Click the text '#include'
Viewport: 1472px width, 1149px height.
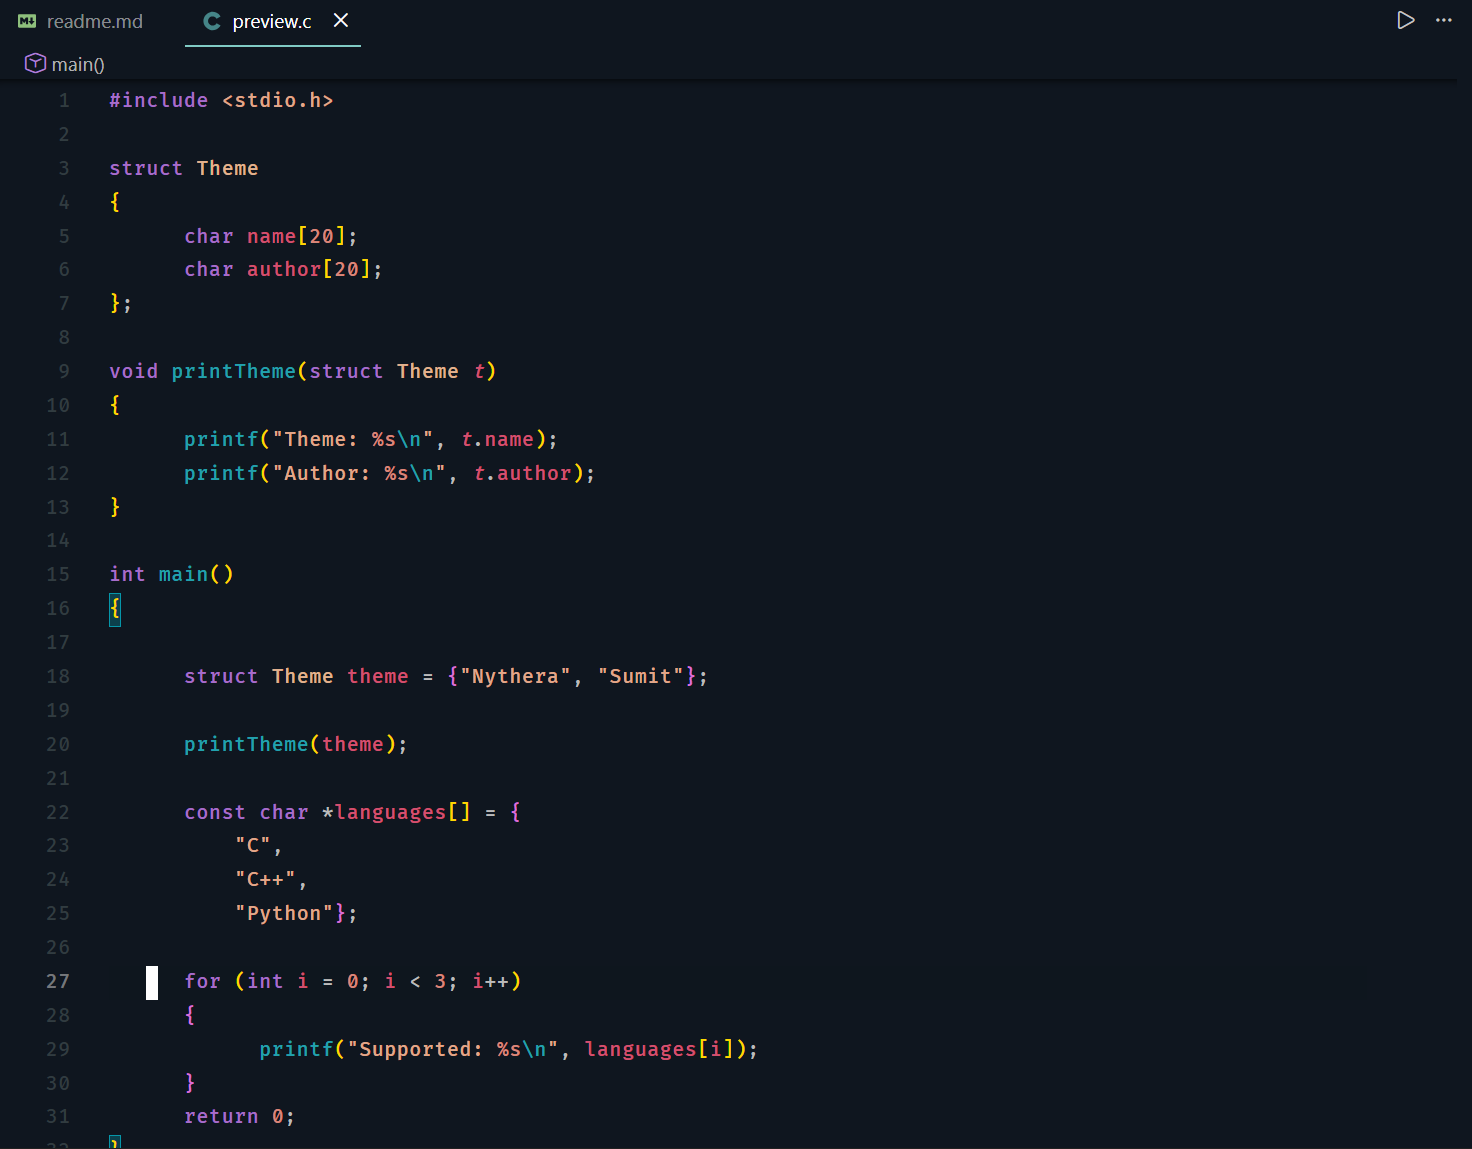[159, 100]
